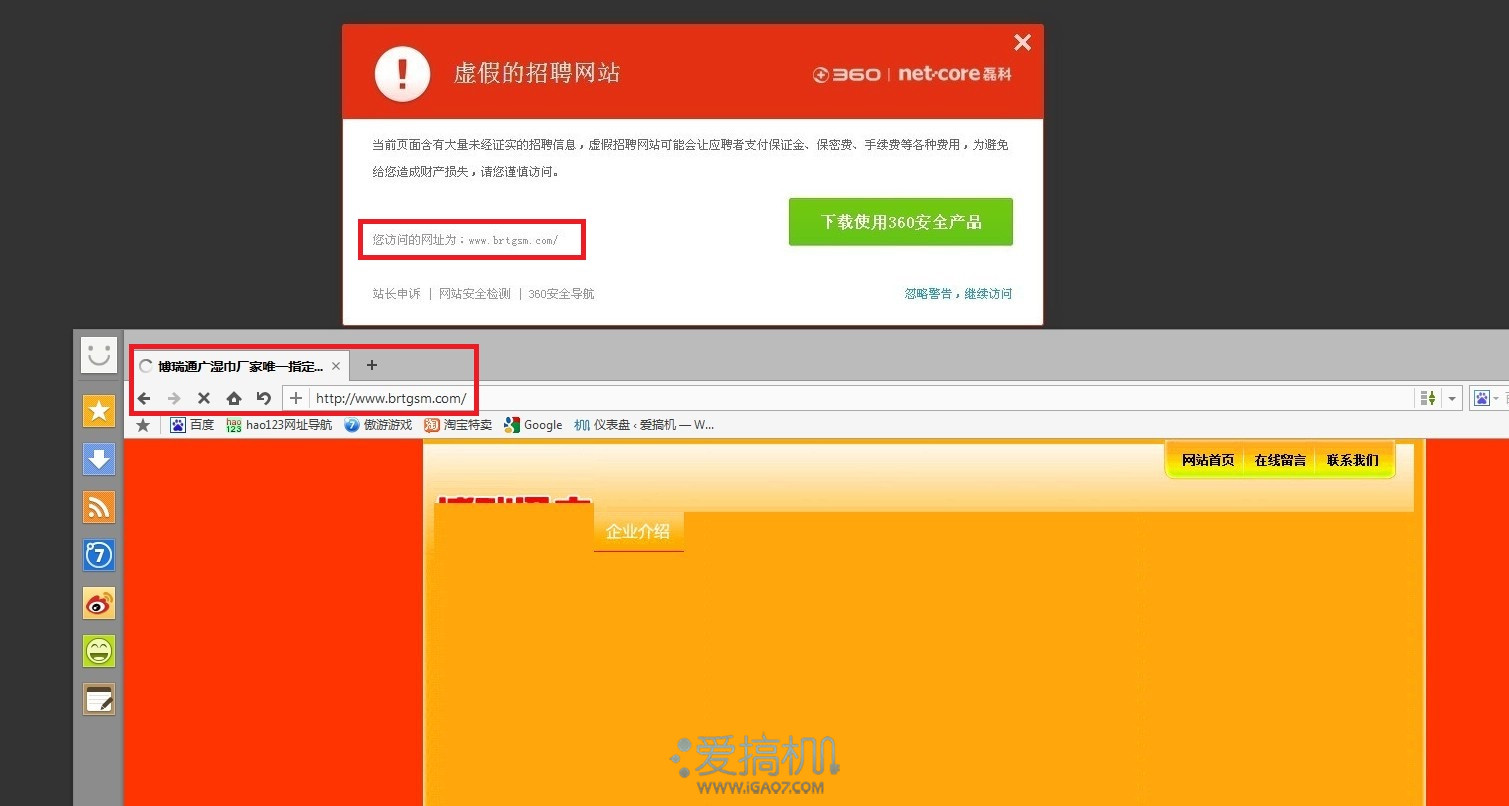The width and height of the screenshot is (1509, 806).
Task: Open a new tab with plus button
Action: (372, 365)
